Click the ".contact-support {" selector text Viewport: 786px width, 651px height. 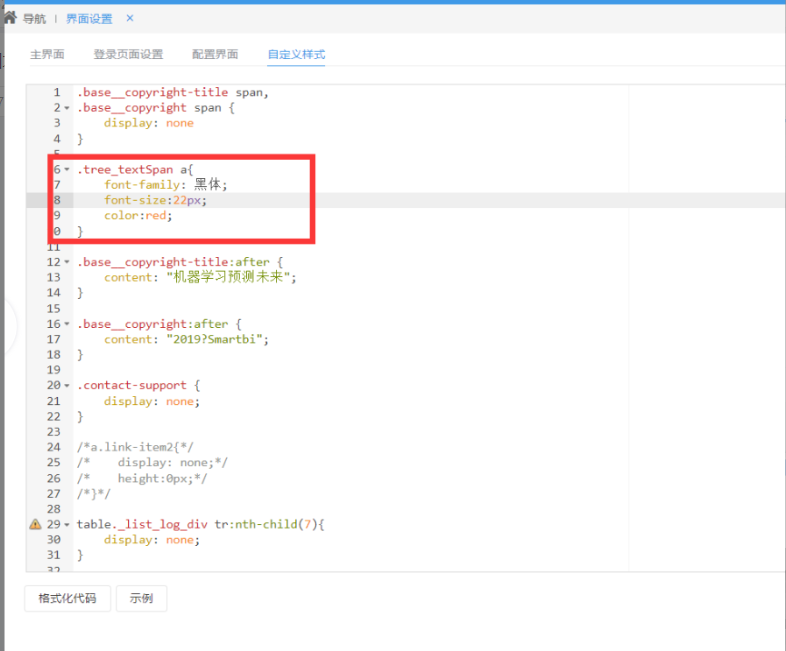tap(139, 385)
